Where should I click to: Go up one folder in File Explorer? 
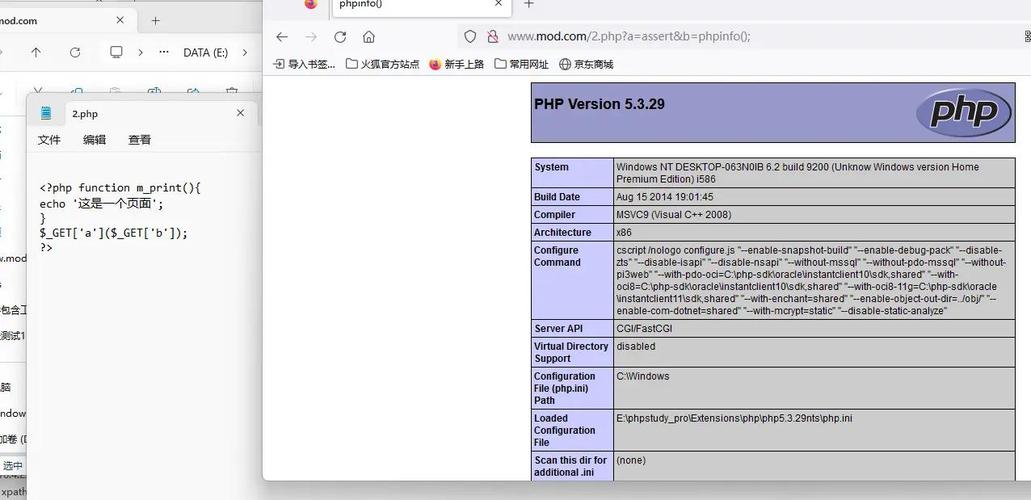click(36, 53)
